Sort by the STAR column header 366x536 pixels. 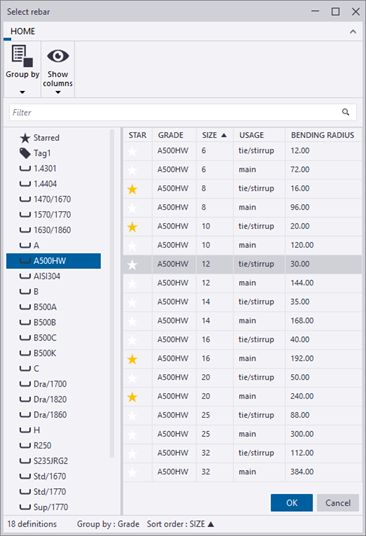[x=138, y=135]
